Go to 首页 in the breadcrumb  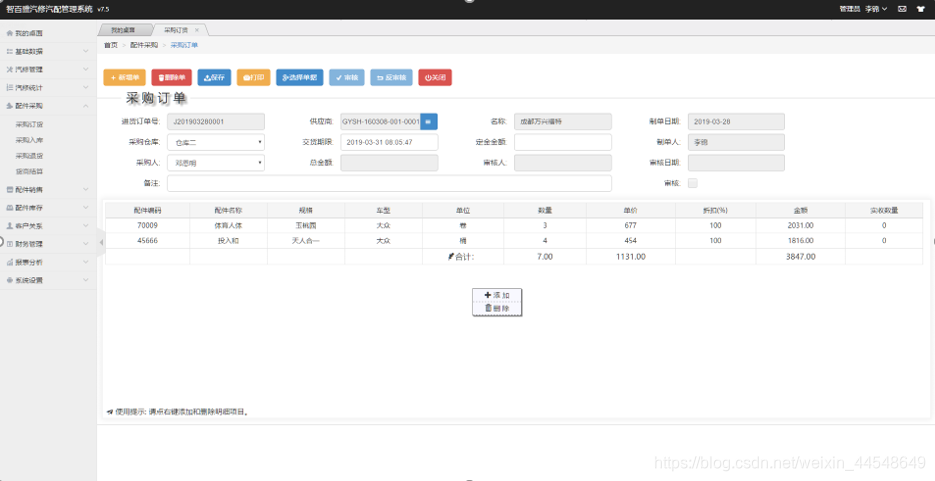tap(111, 45)
